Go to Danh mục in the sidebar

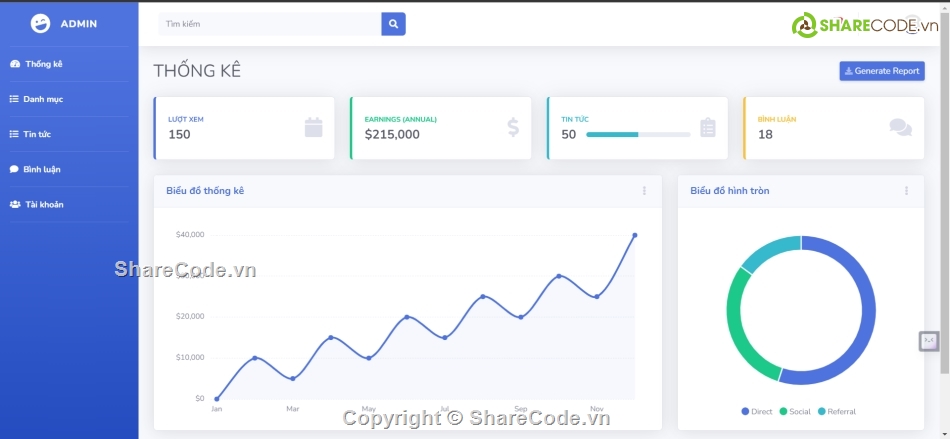tap(69, 99)
